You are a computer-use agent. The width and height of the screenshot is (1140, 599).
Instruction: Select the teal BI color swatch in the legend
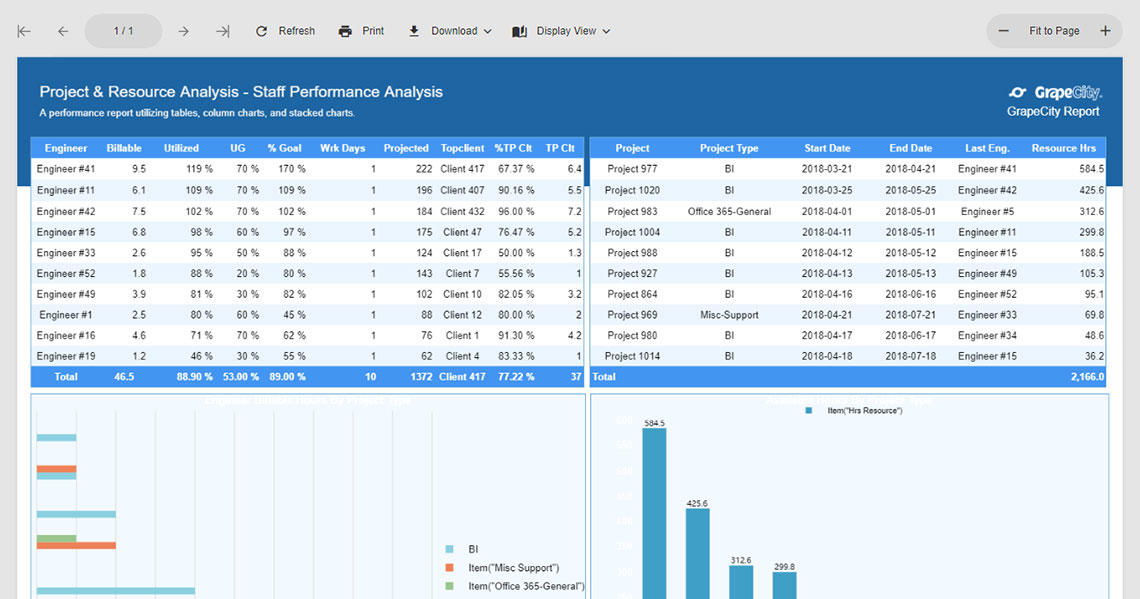pos(449,549)
